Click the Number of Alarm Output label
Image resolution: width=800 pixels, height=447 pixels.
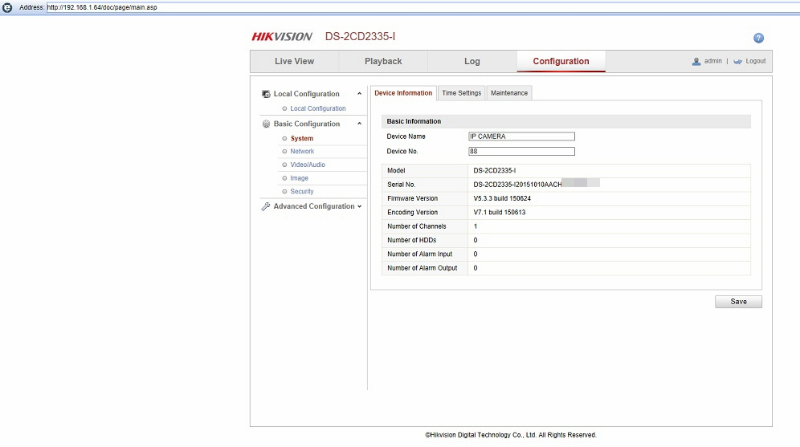point(422,268)
